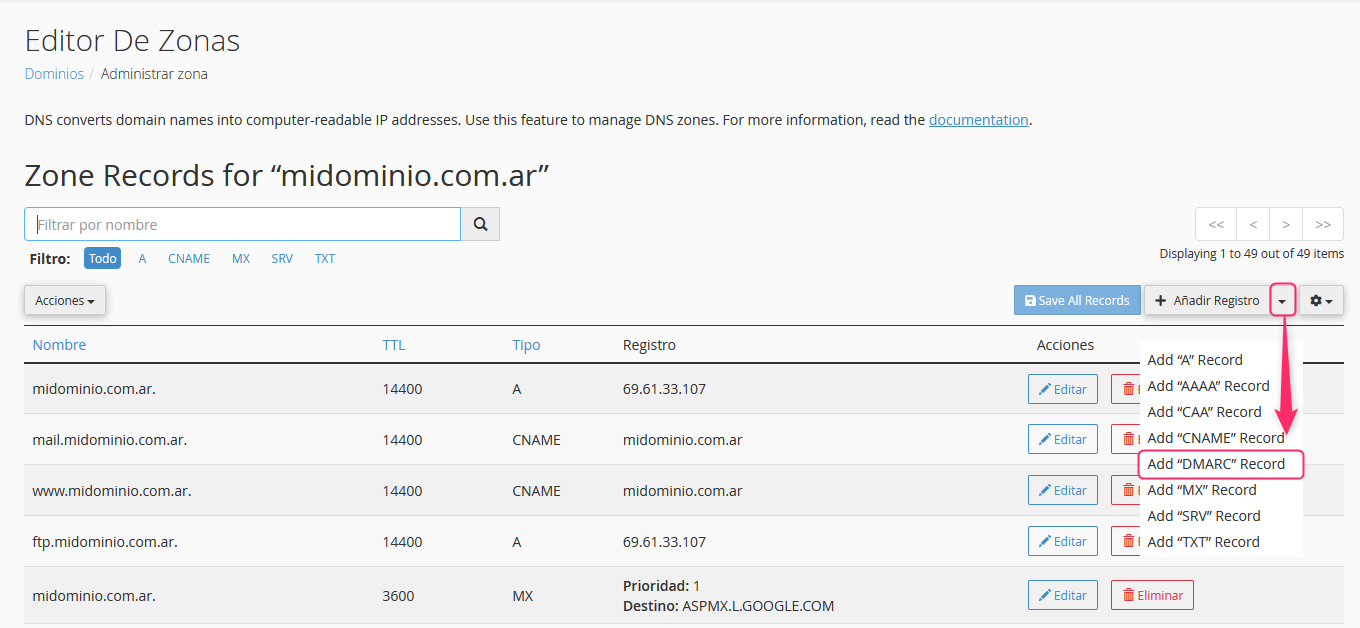
Task: Show all records with Todo filter
Action: point(102,258)
